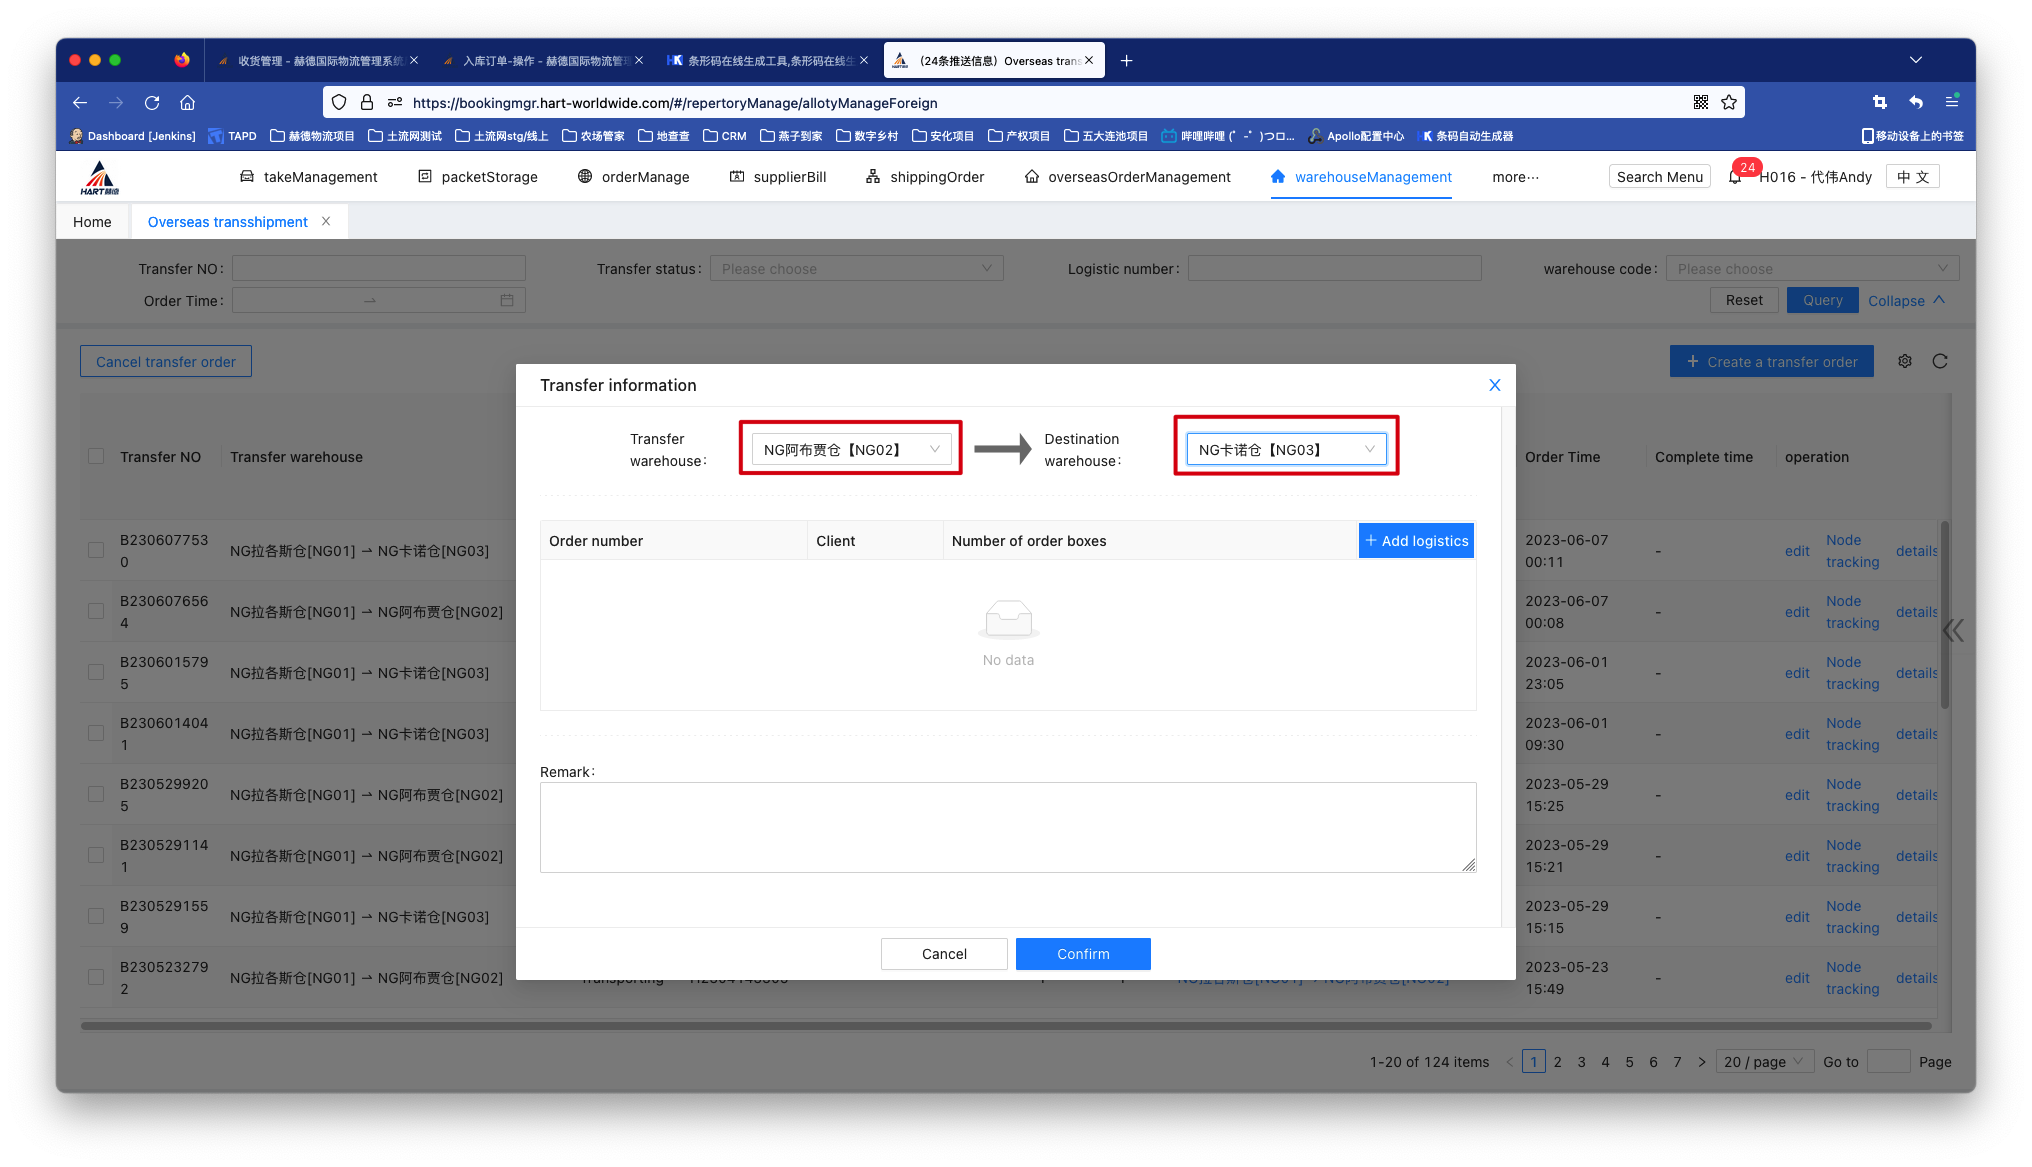
Task: Click the table refresh icon
Action: (1940, 361)
